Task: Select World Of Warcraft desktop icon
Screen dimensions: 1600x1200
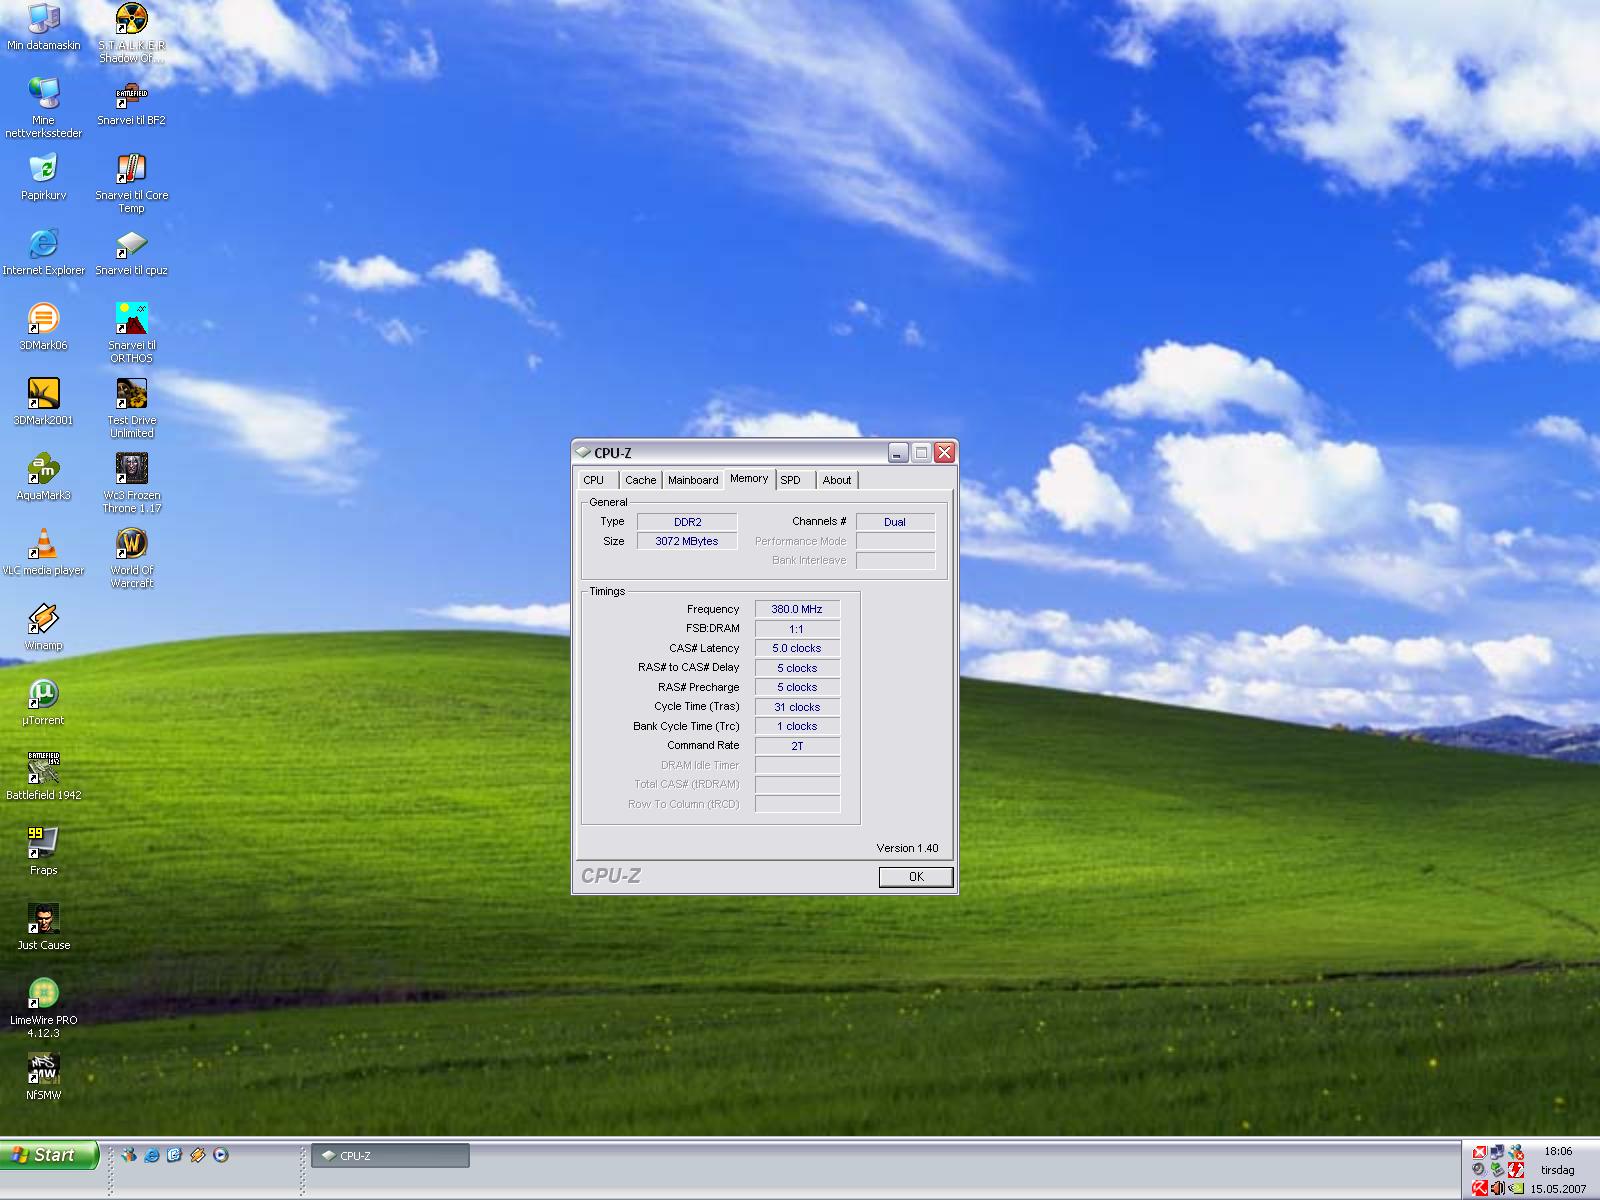Action: point(131,559)
